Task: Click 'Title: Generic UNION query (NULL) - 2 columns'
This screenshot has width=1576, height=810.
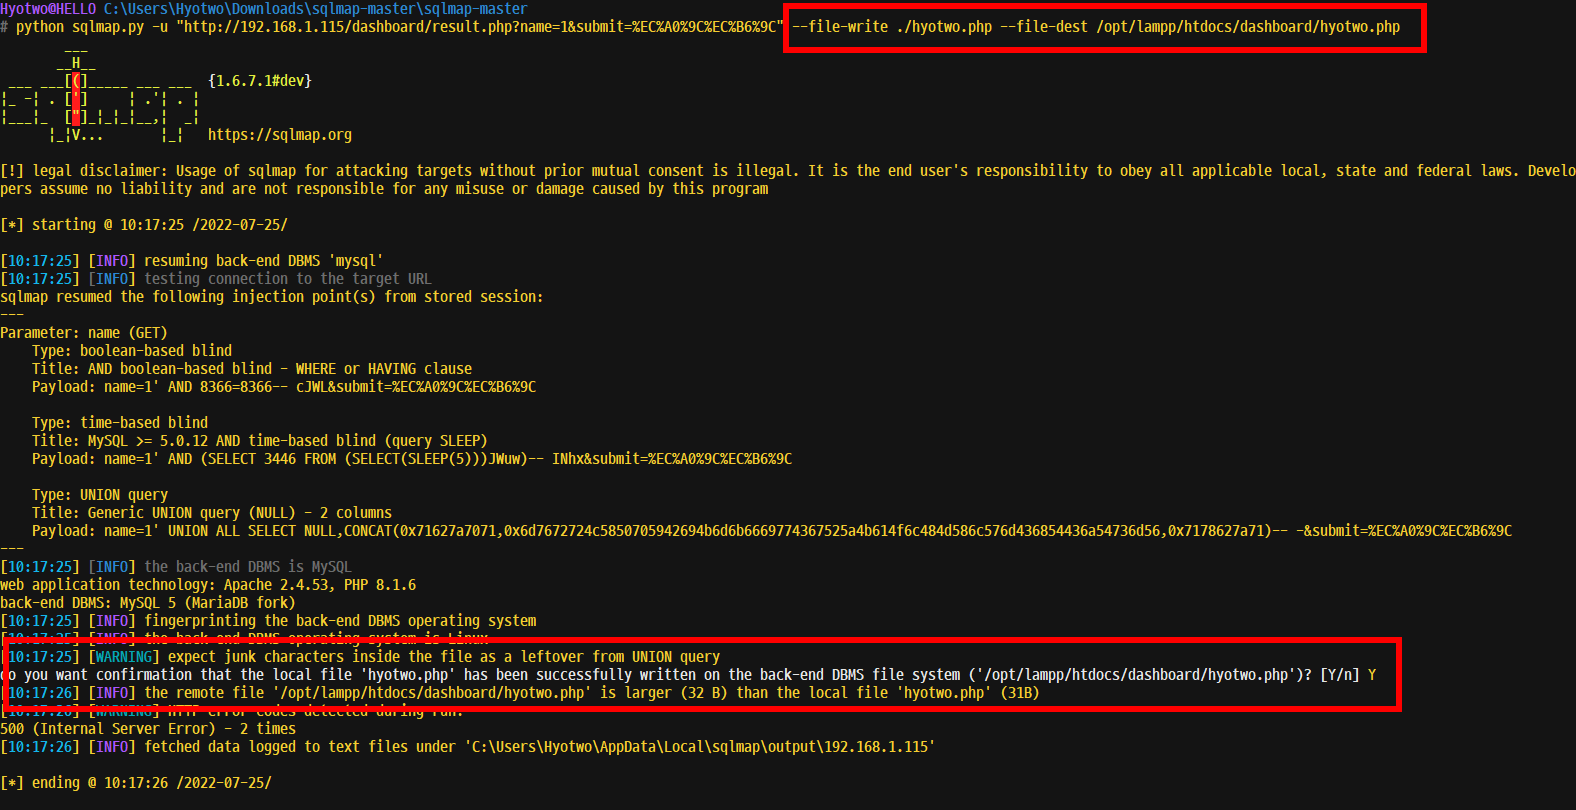Action: coord(212,513)
